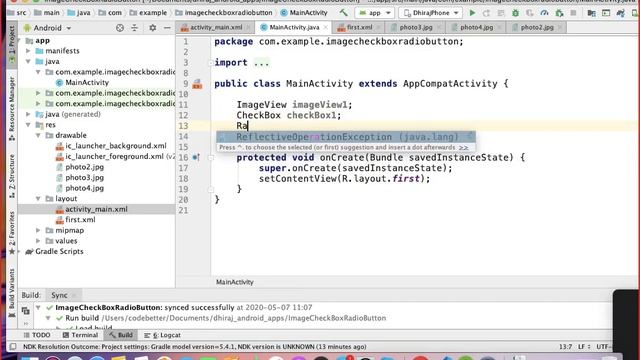Select photo4.jpg in drawable folder
Image resolution: width=640 pixels, height=360 pixels.
click(84, 188)
